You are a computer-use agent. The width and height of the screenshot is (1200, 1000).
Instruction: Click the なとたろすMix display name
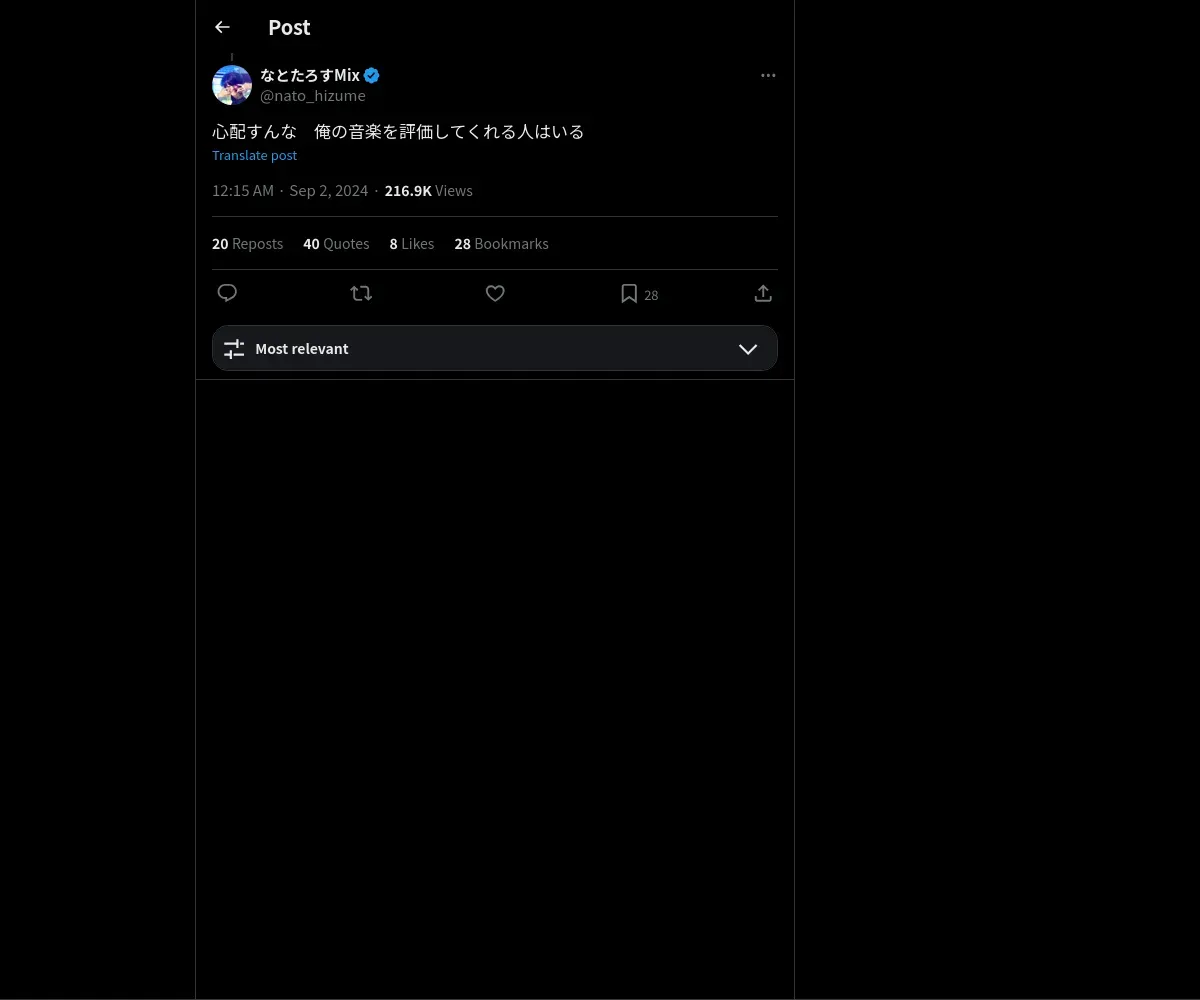click(310, 76)
